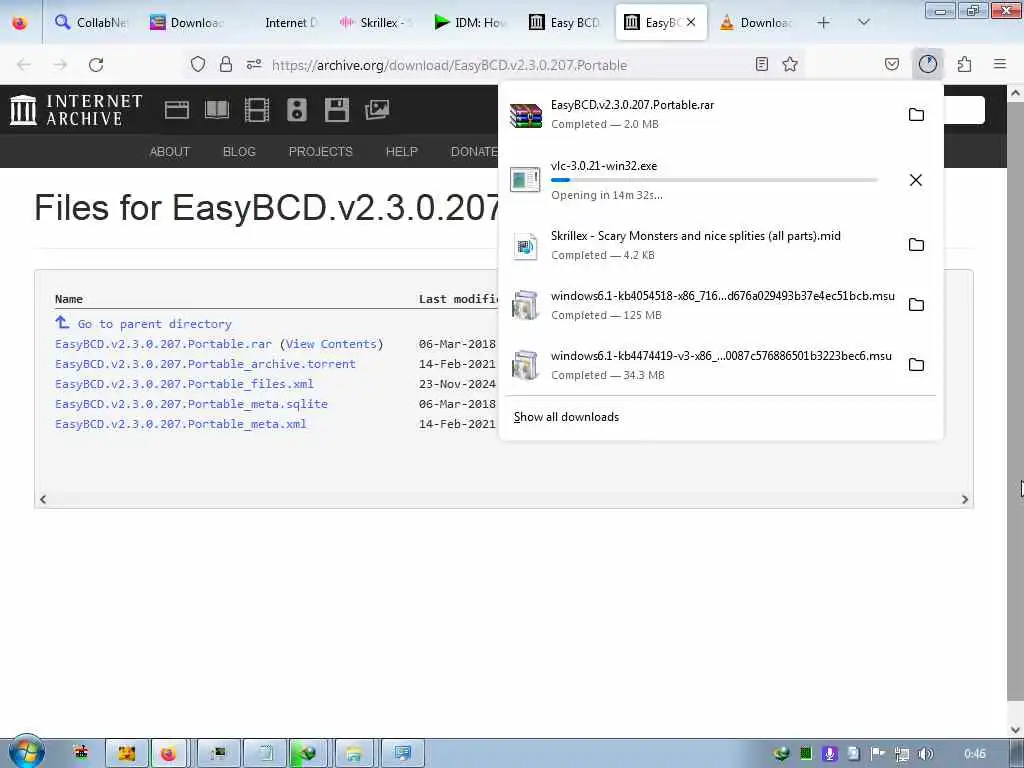Open the Software floppy disk icon
Viewport: 1024px width, 768px height.
(x=337, y=110)
